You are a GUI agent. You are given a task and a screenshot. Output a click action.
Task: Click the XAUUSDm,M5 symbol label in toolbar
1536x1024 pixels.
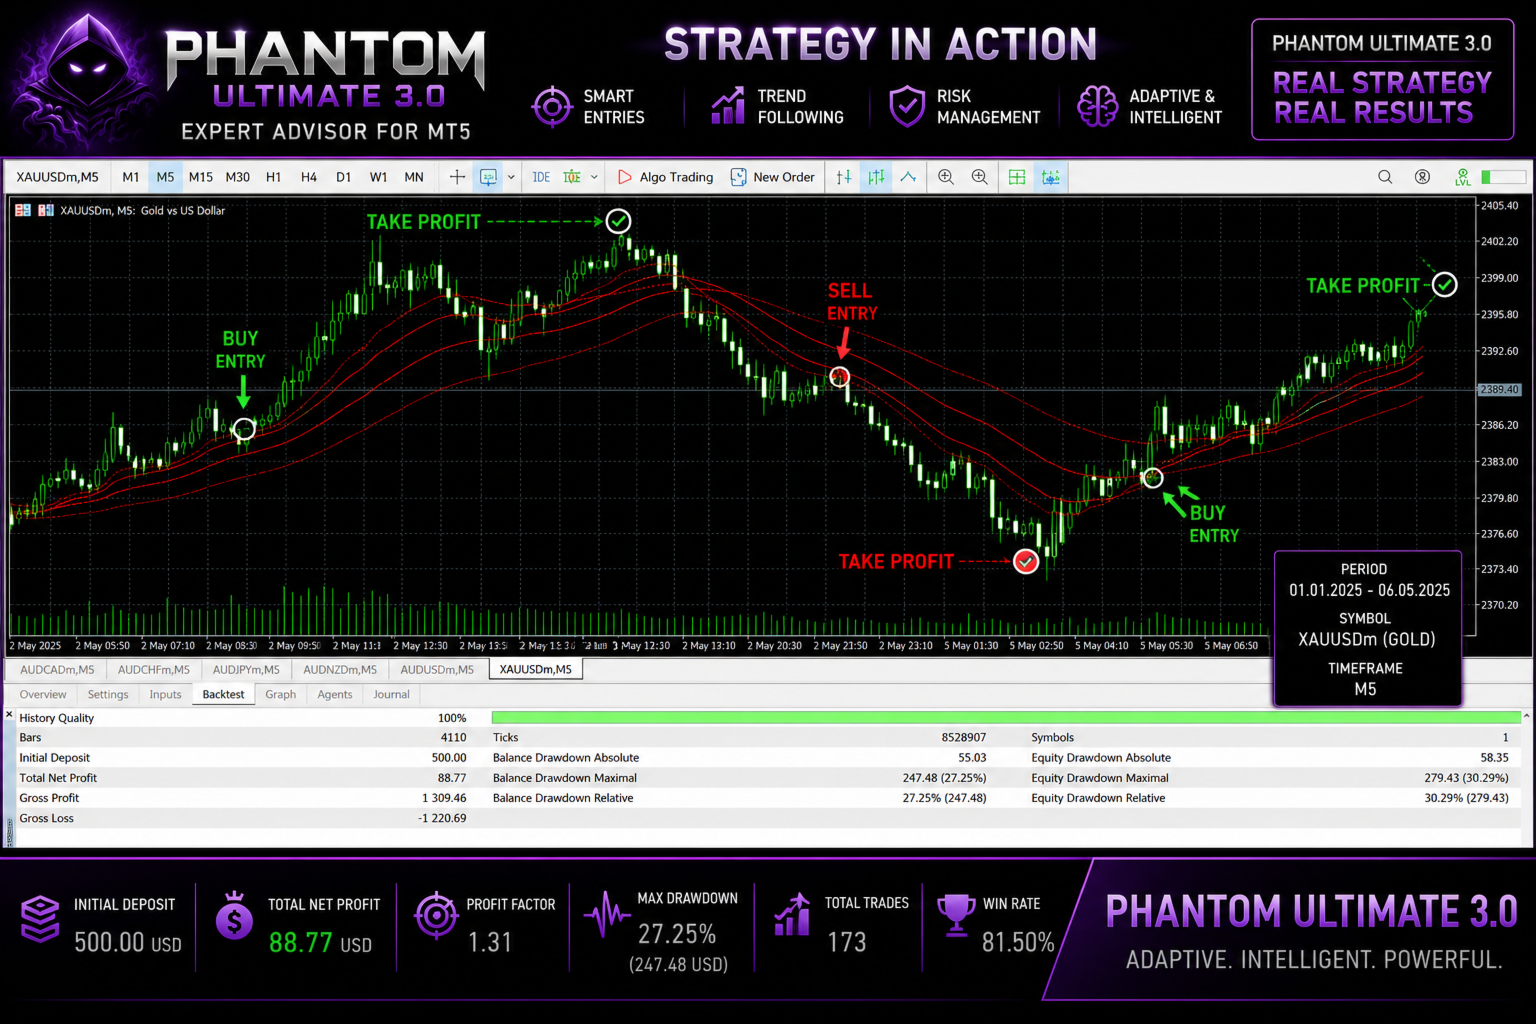pos(58,177)
